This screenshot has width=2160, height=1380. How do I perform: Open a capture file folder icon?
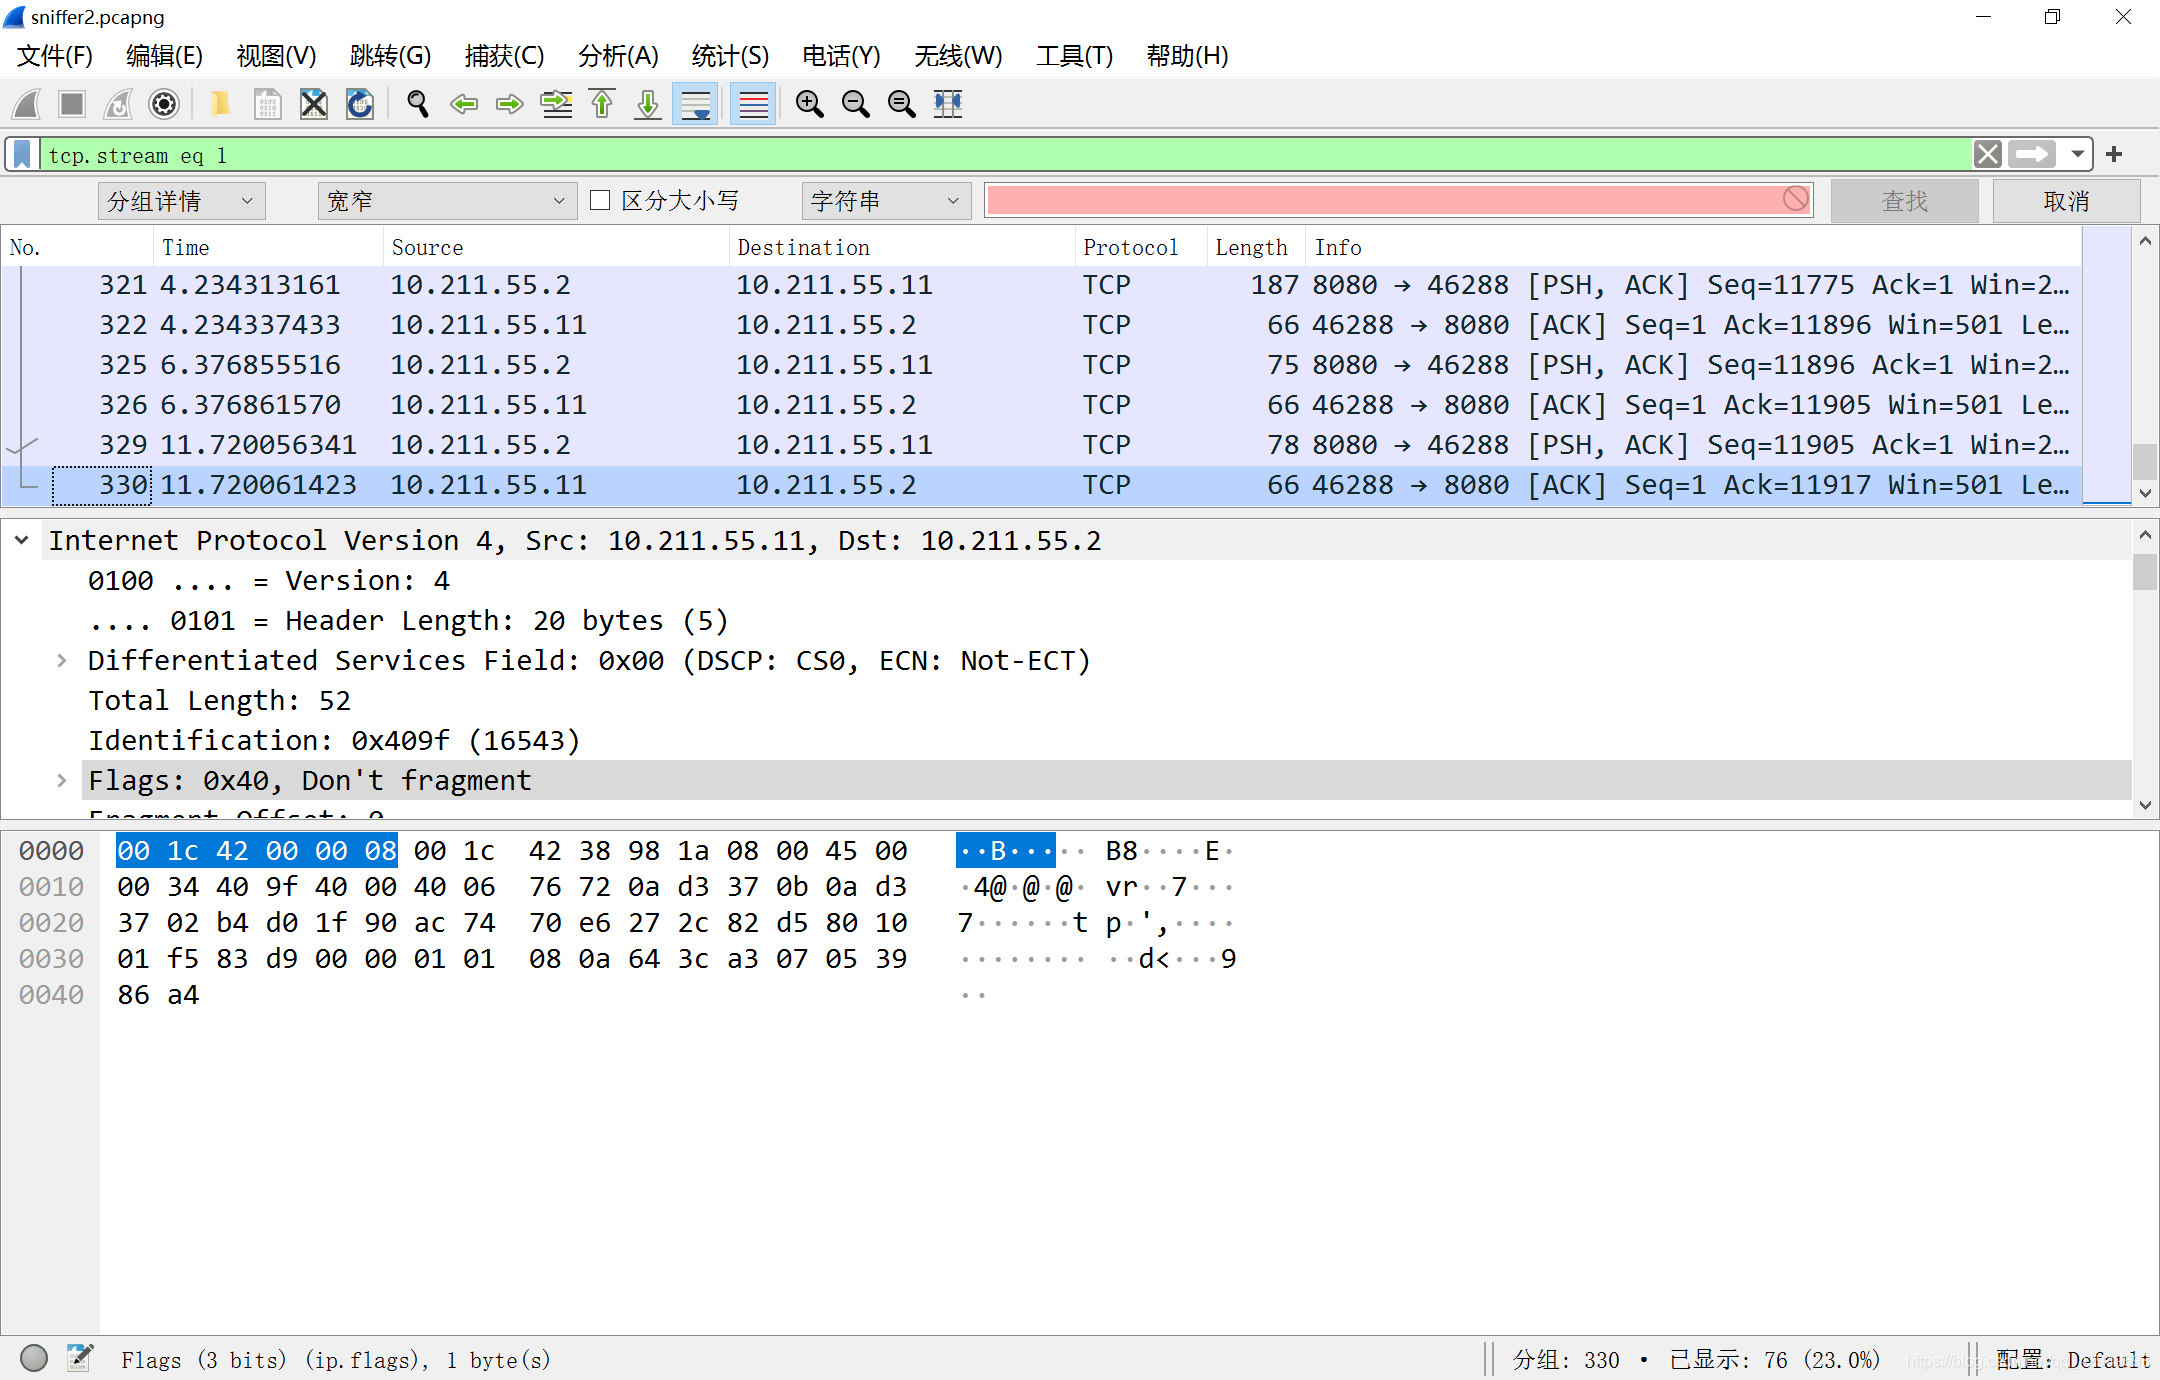coord(220,104)
